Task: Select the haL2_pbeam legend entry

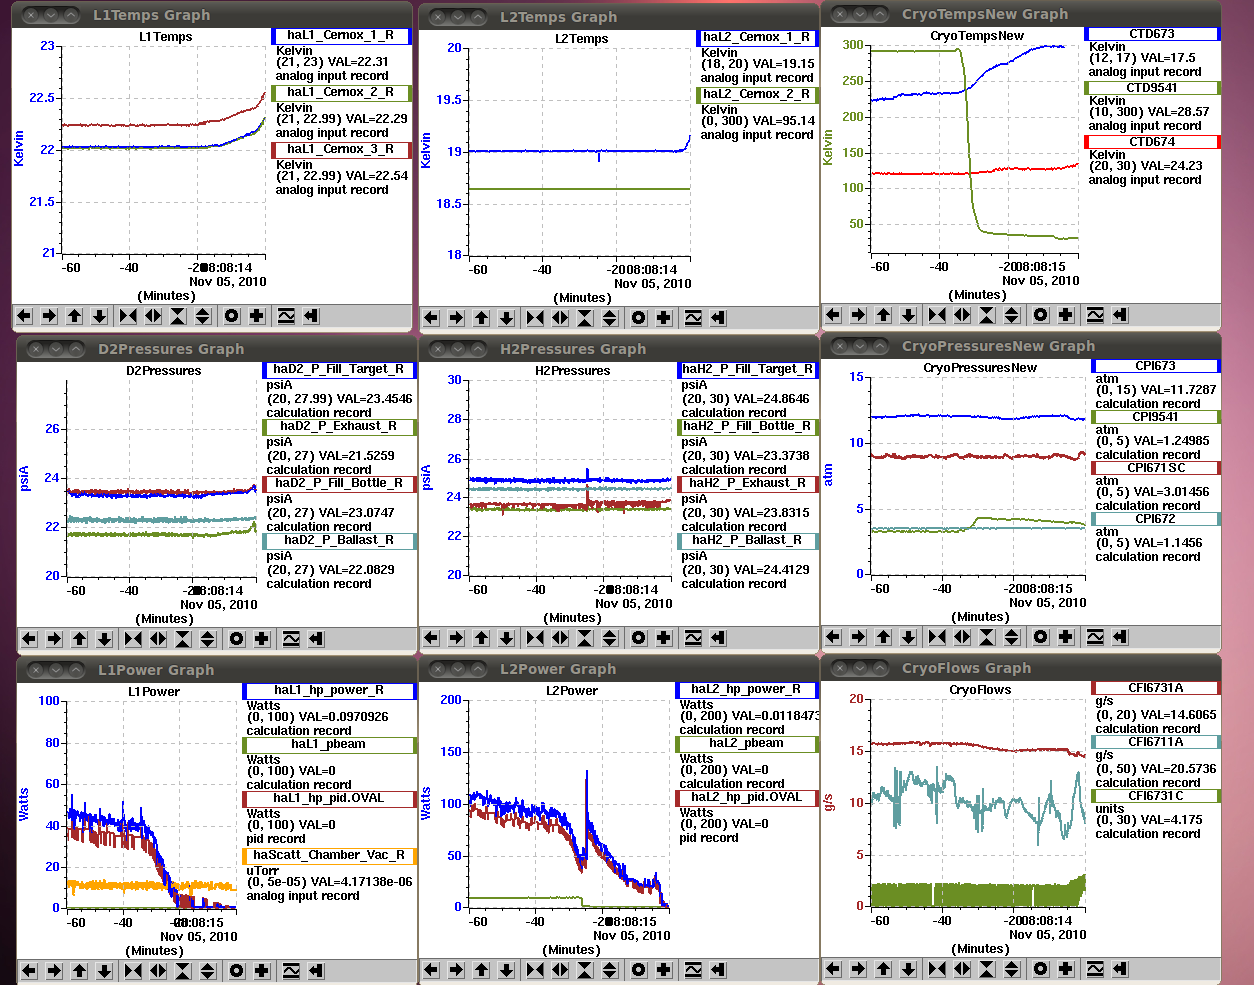Action: pyautogui.click(x=747, y=744)
